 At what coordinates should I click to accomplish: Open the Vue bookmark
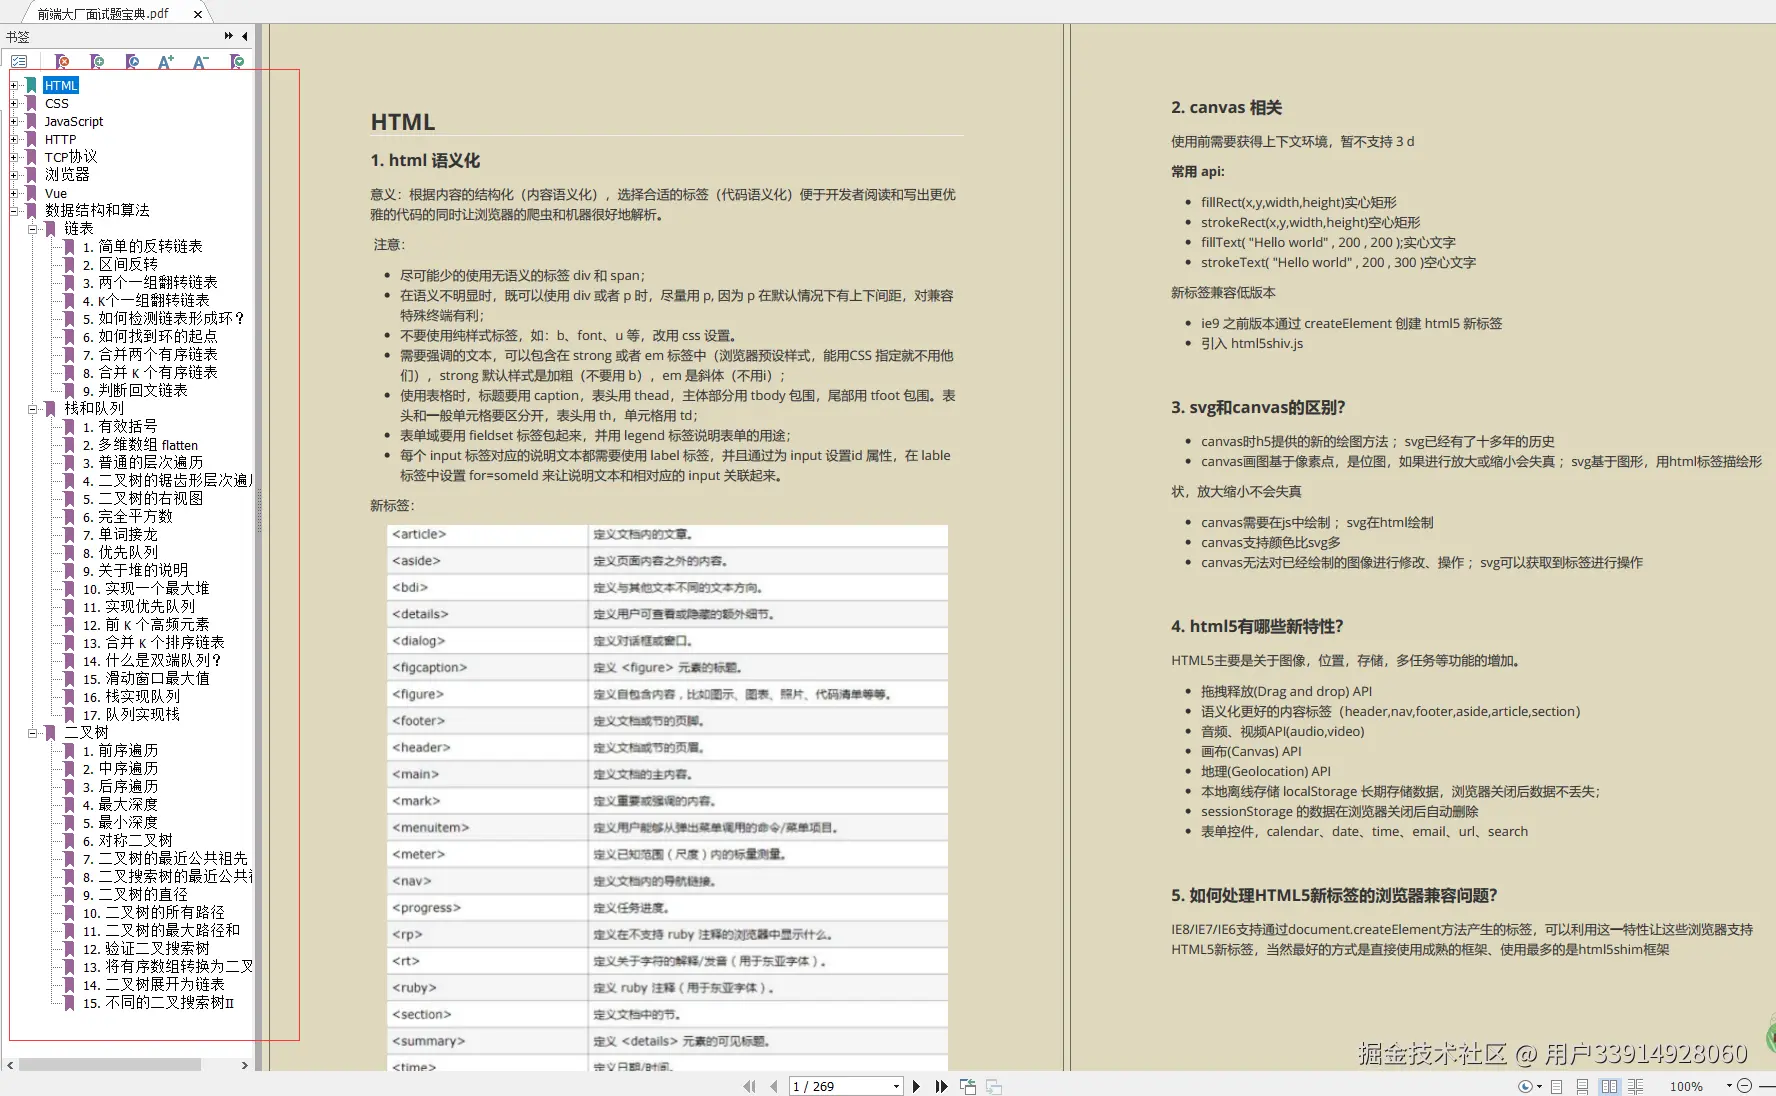coord(56,193)
